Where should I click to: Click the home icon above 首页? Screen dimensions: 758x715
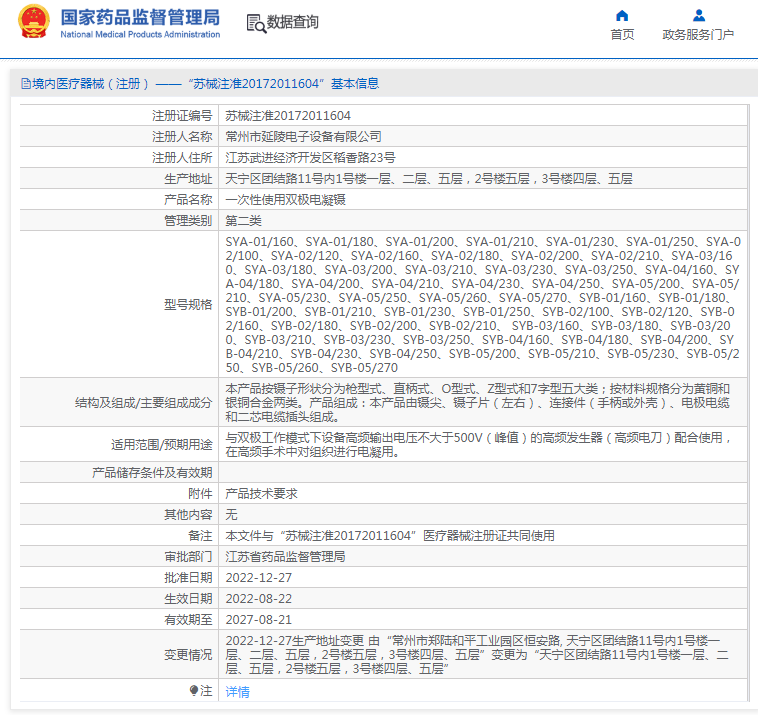[x=622, y=15]
